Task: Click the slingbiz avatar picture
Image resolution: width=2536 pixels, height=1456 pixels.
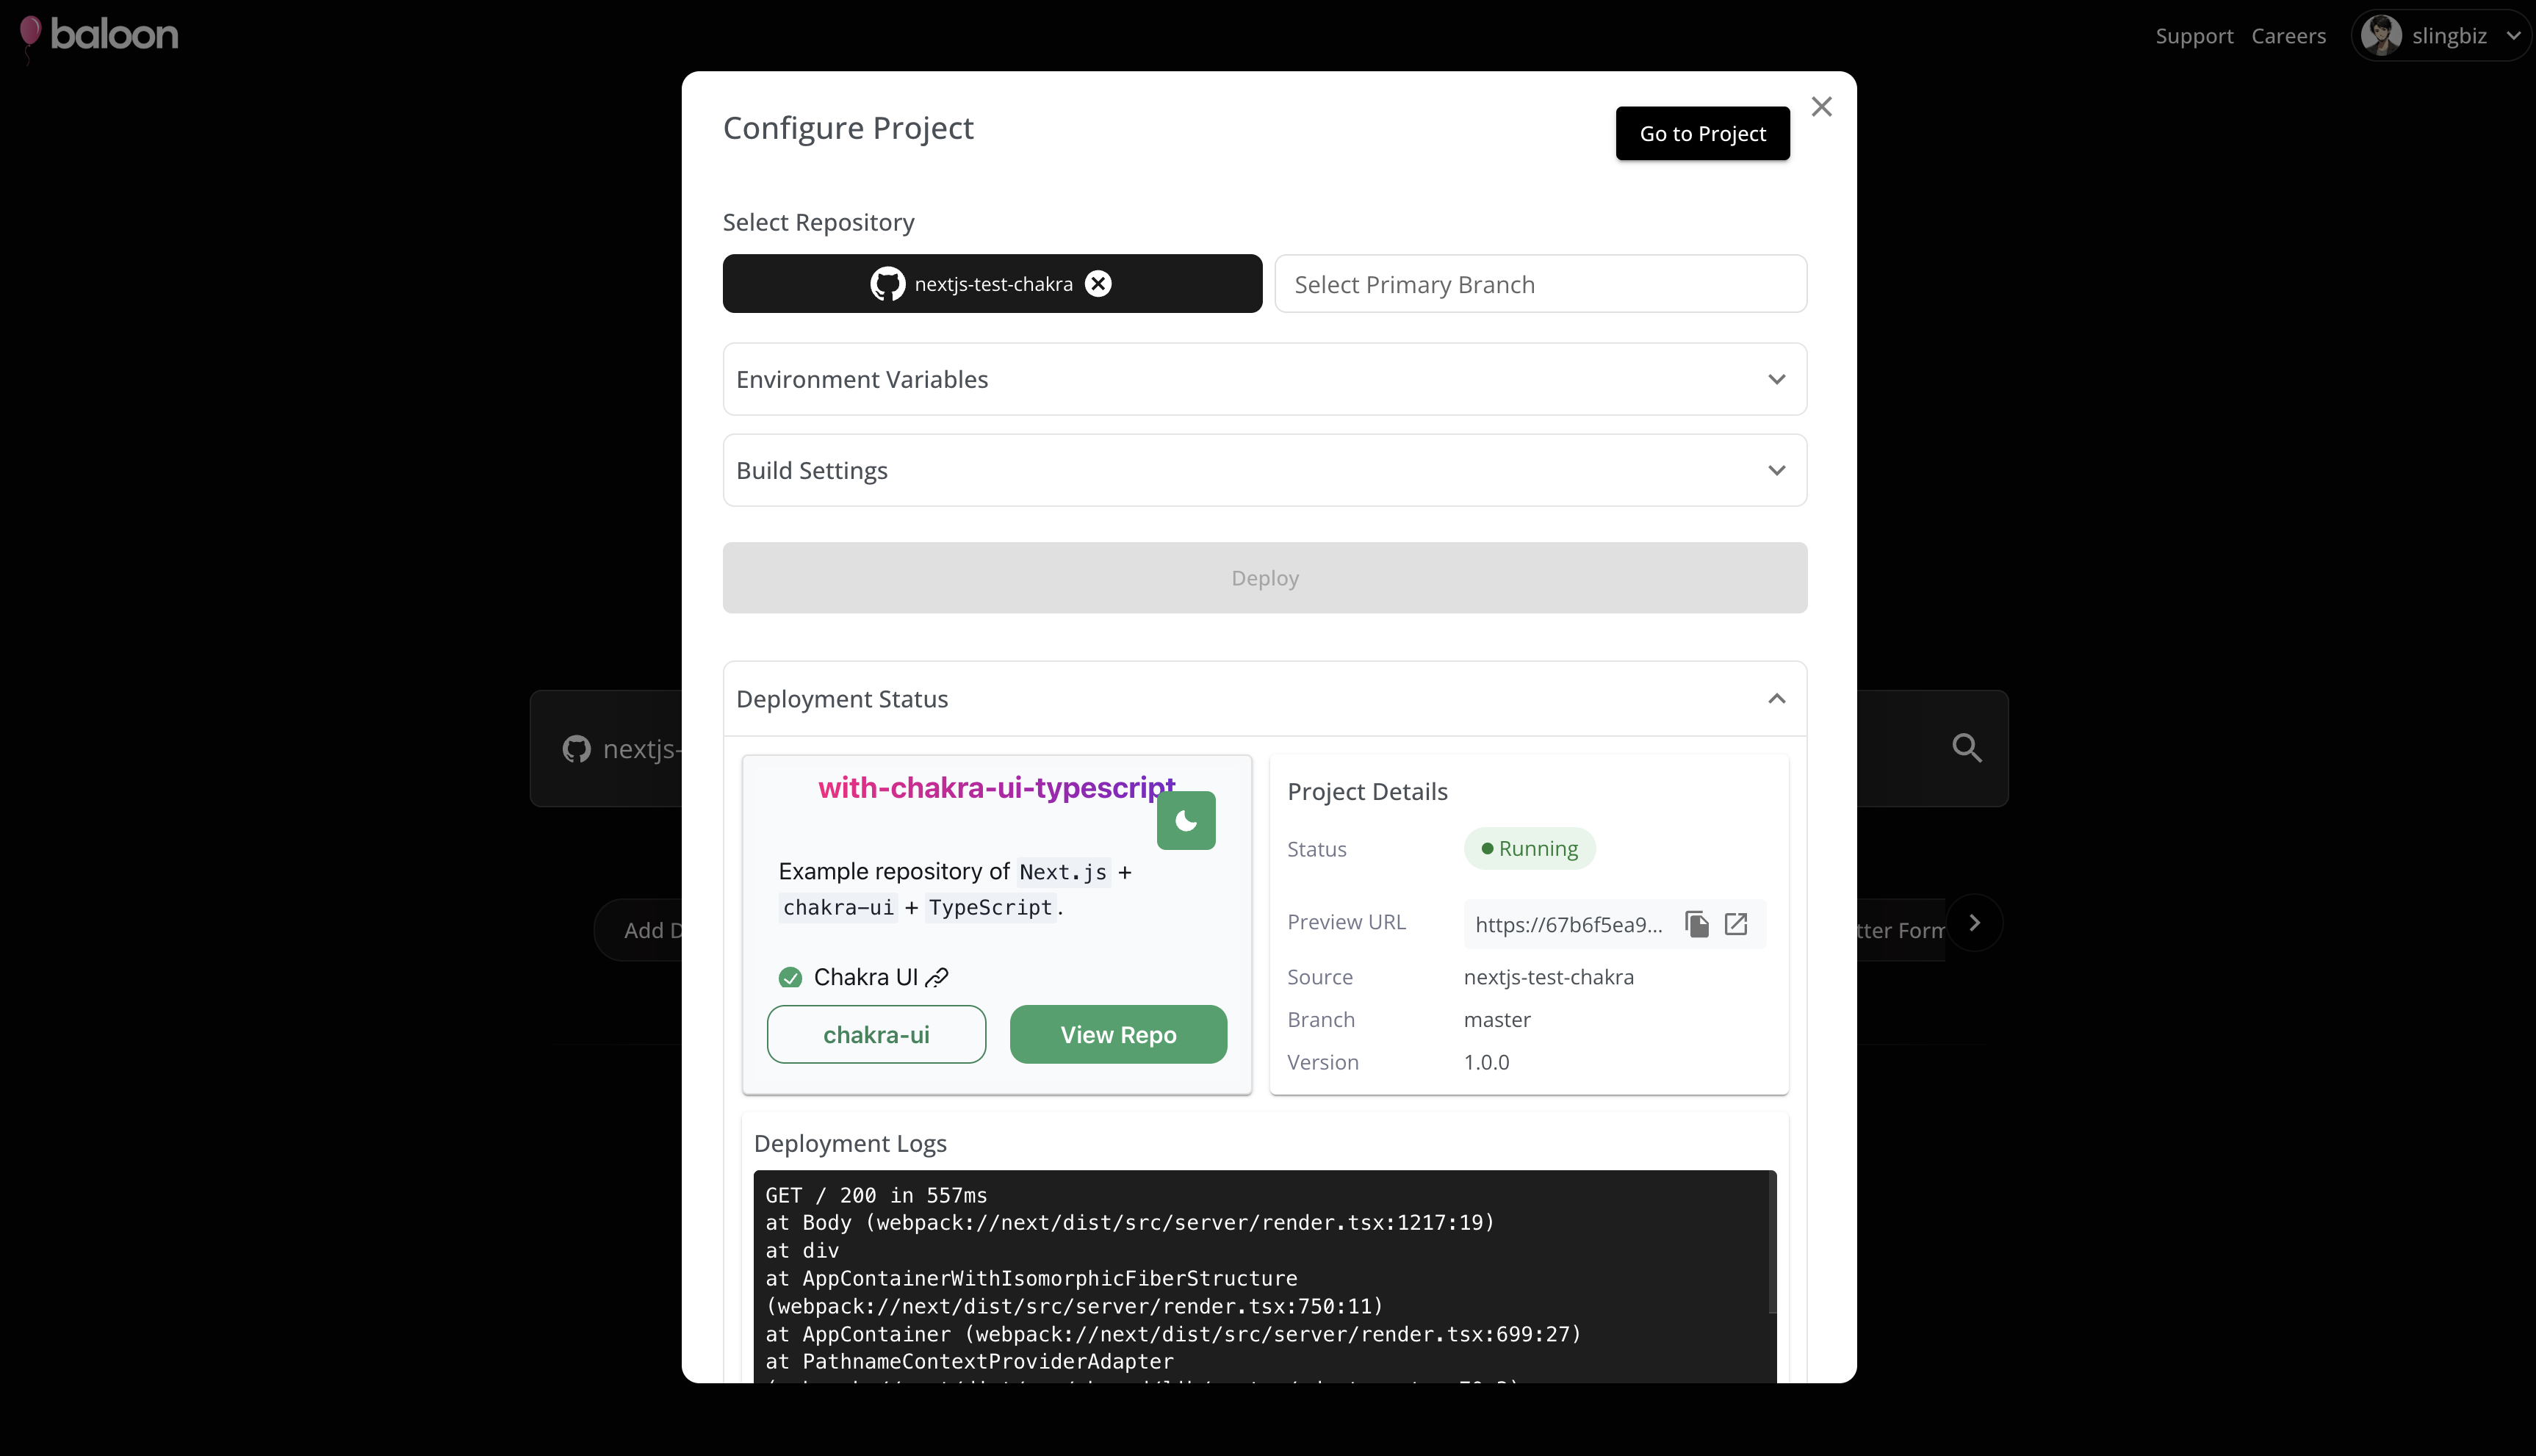Action: click(2381, 36)
